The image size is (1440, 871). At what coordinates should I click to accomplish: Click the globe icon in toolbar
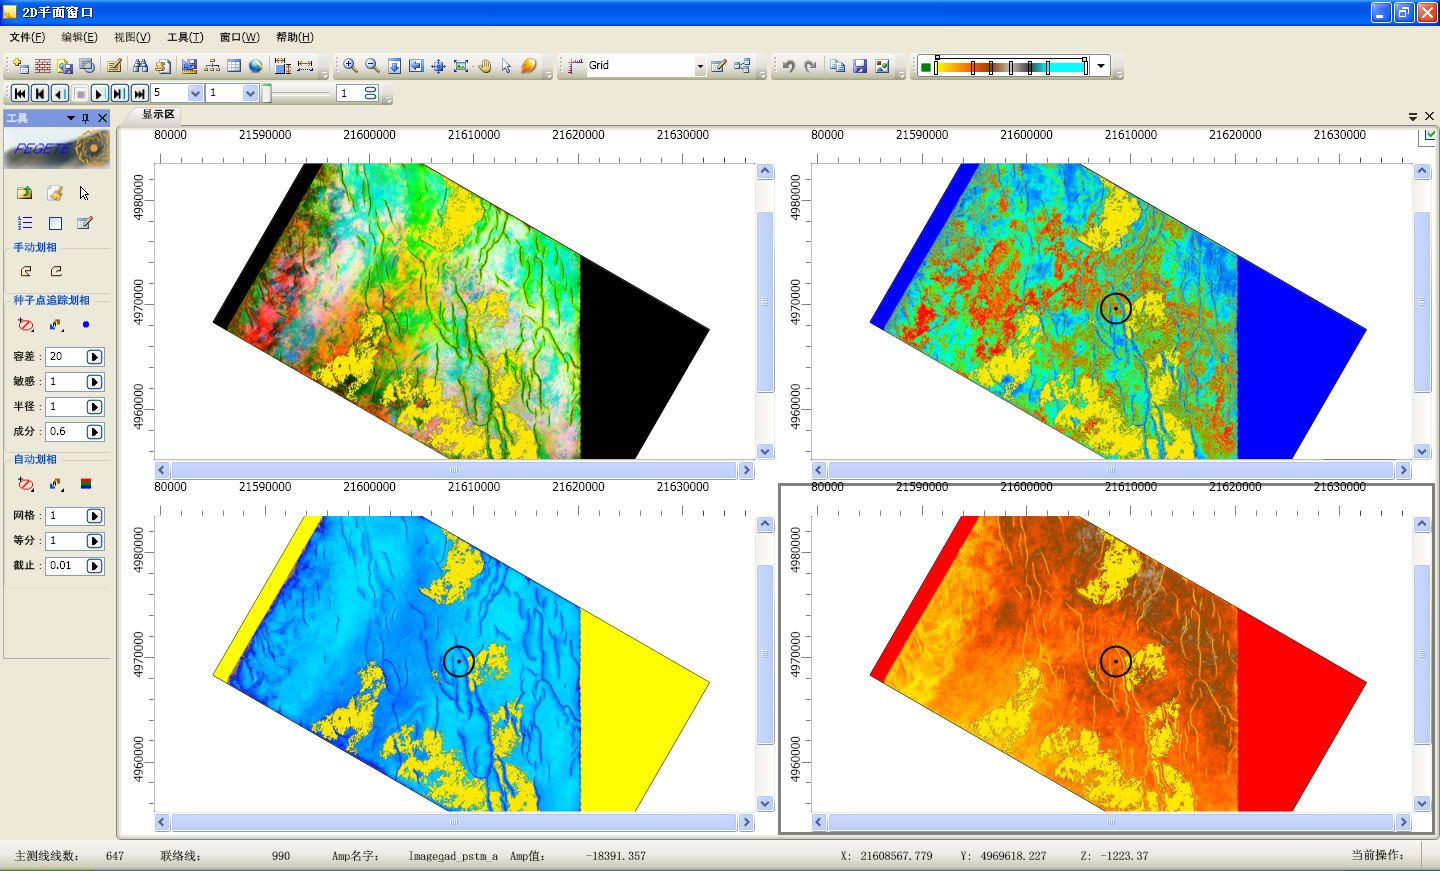coord(256,66)
